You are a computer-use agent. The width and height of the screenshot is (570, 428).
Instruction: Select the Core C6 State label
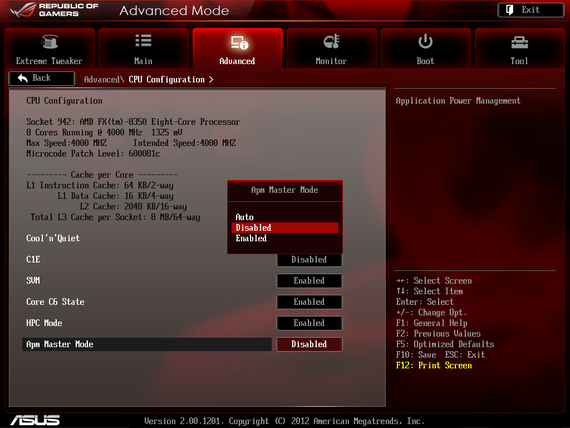(55, 301)
